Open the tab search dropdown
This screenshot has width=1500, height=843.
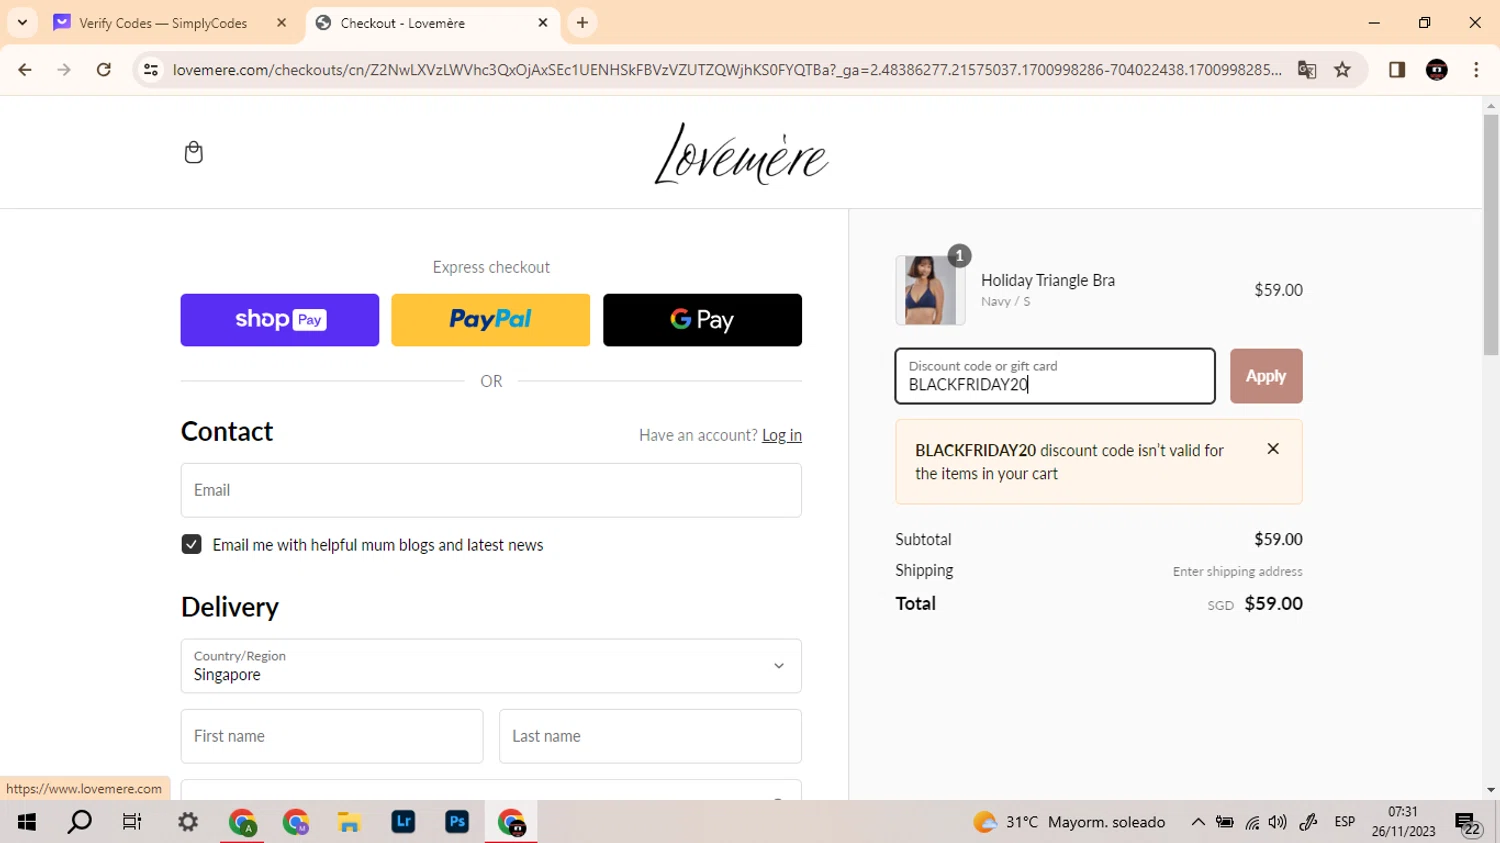[x=22, y=23]
